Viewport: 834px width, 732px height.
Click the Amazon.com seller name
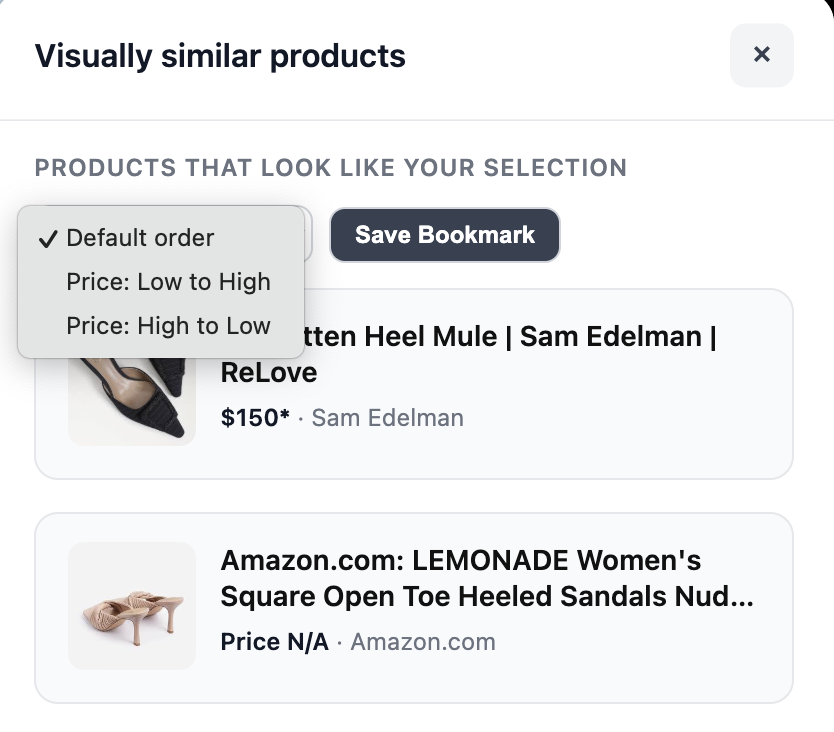tap(422, 642)
